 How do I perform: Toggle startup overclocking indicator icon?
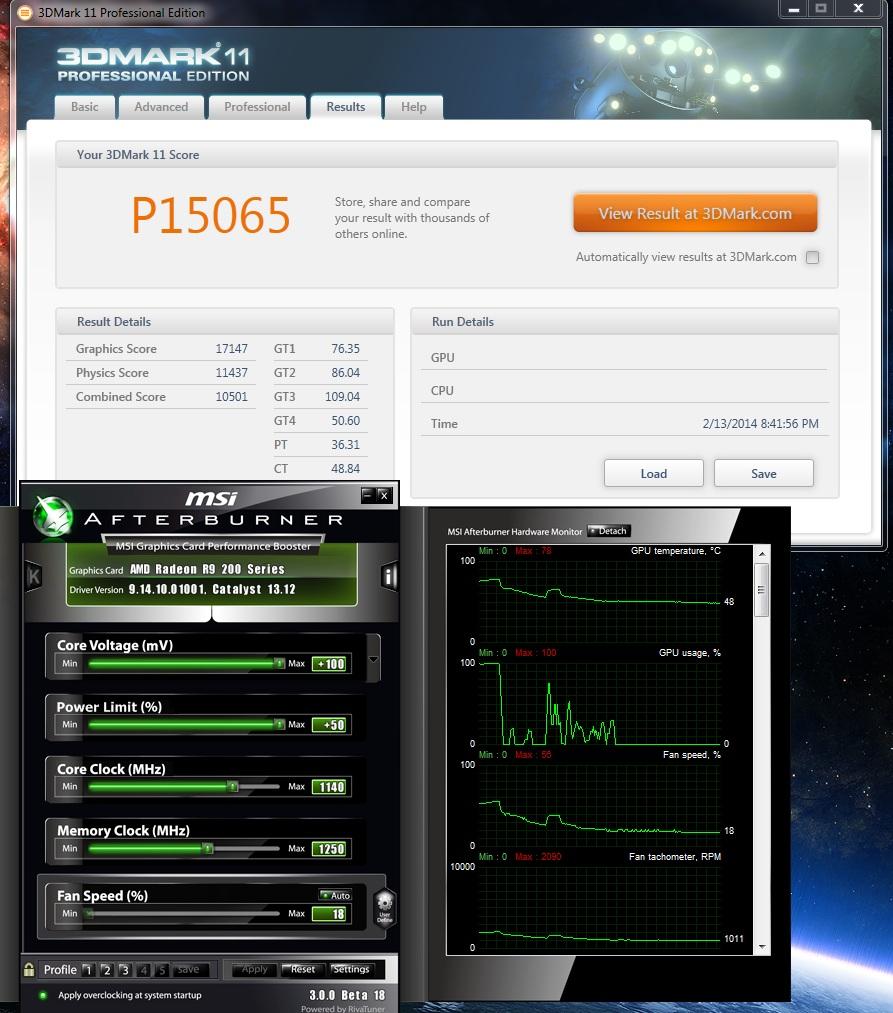point(43,996)
